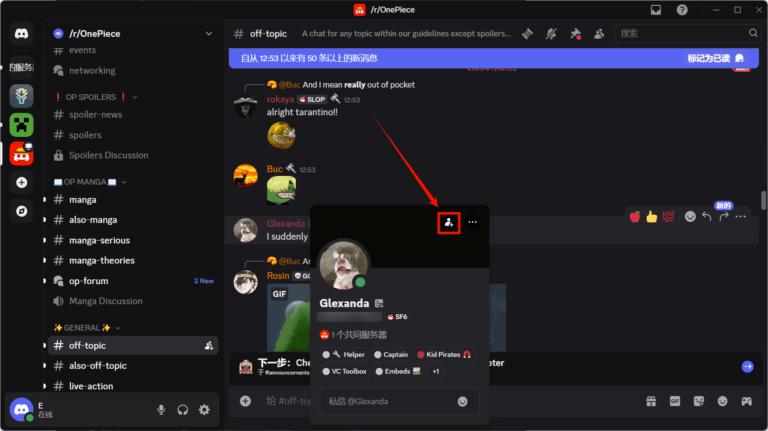768x431 pixels.
Task: Forward the hovered message
Action: [x=723, y=216]
